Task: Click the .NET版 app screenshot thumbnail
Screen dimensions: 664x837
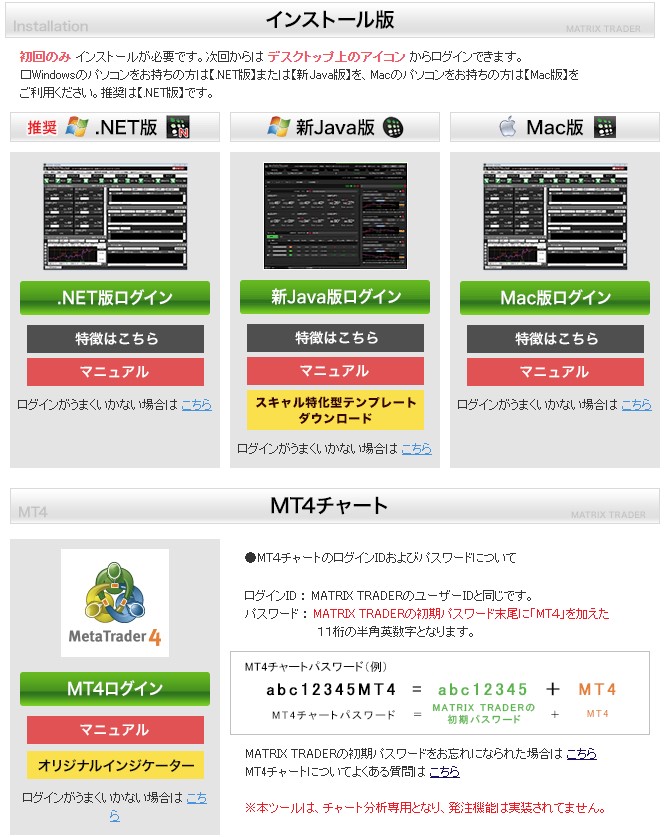Action: pos(115,217)
